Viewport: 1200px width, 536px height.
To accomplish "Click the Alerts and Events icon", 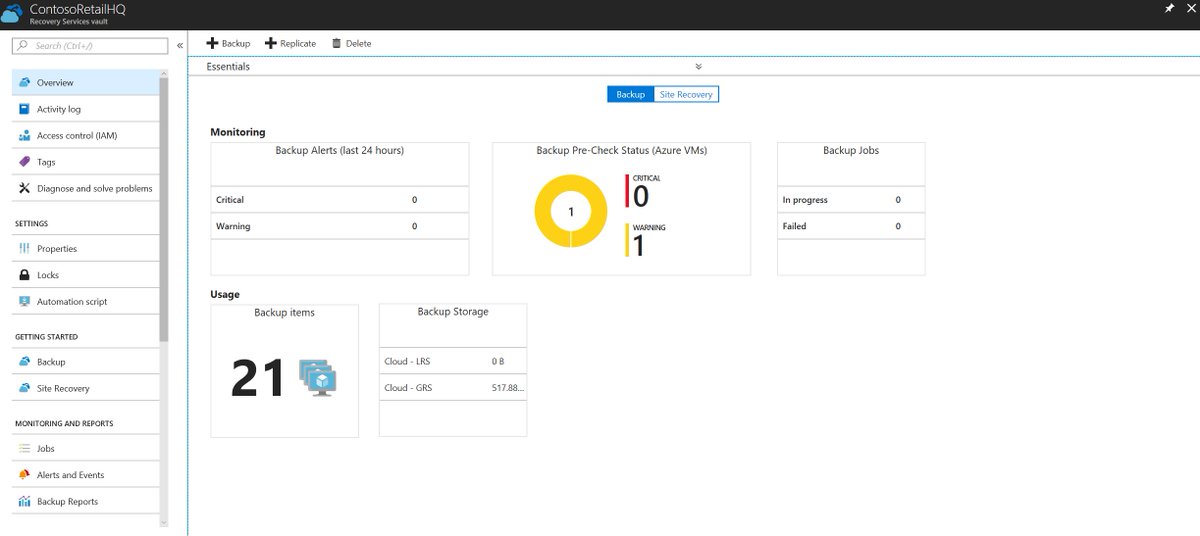I will [x=25, y=475].
